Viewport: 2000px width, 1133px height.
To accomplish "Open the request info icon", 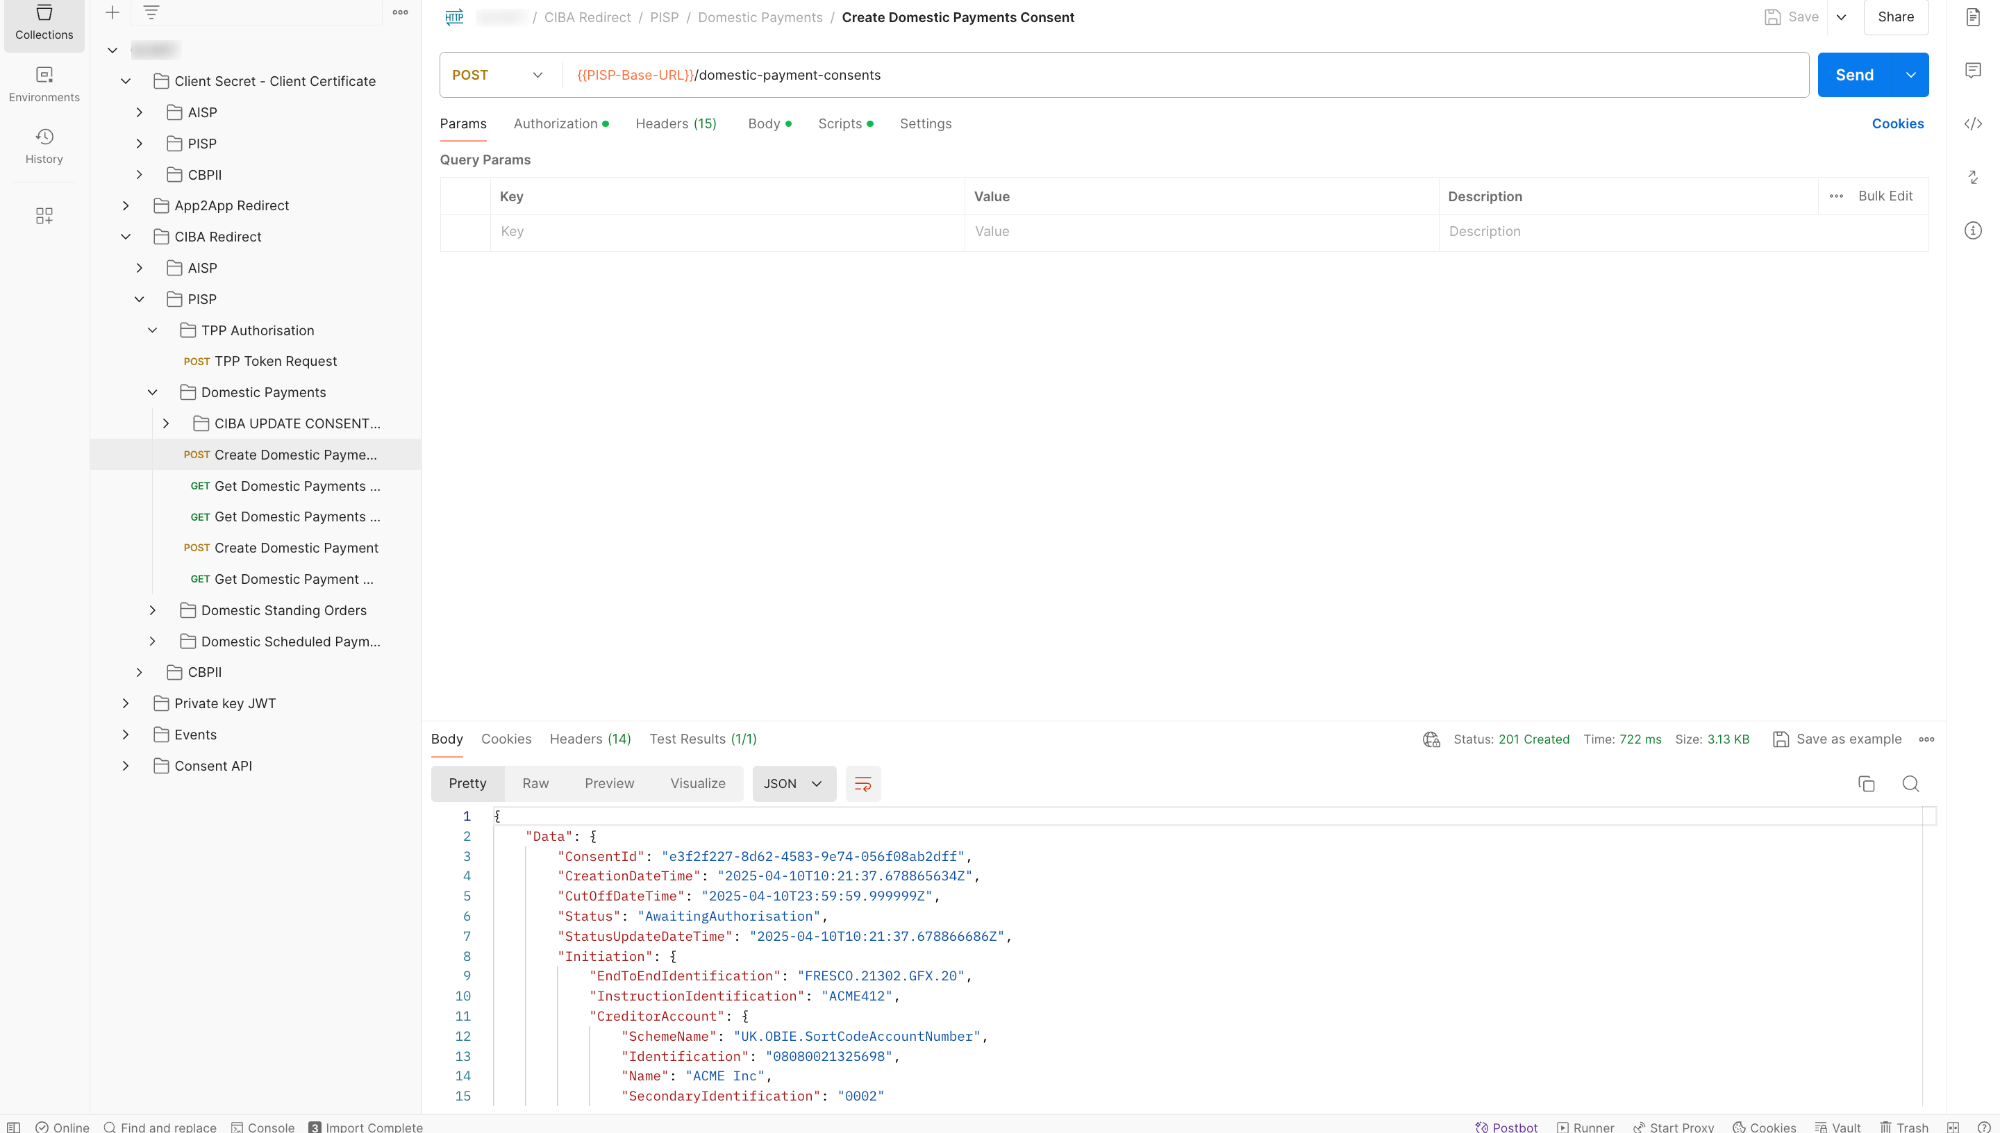I will click(x=1973, y=231).
